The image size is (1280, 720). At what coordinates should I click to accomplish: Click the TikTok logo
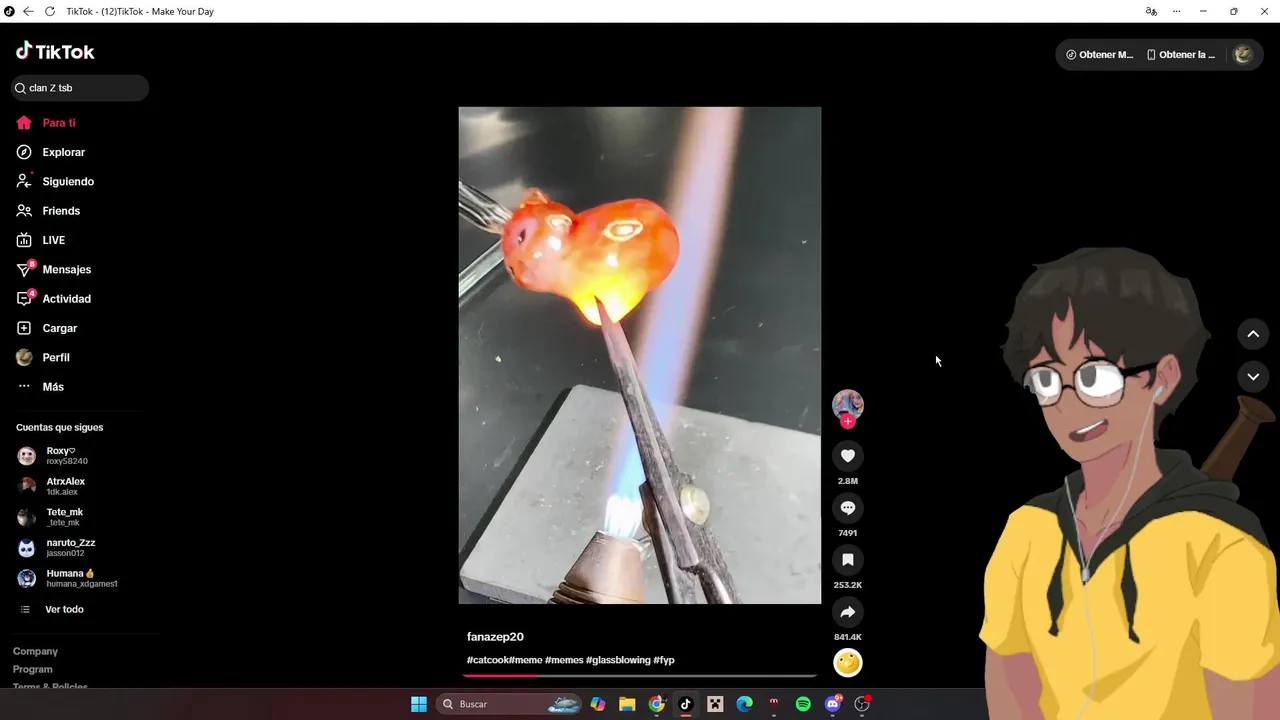click(x=55, y=51)
